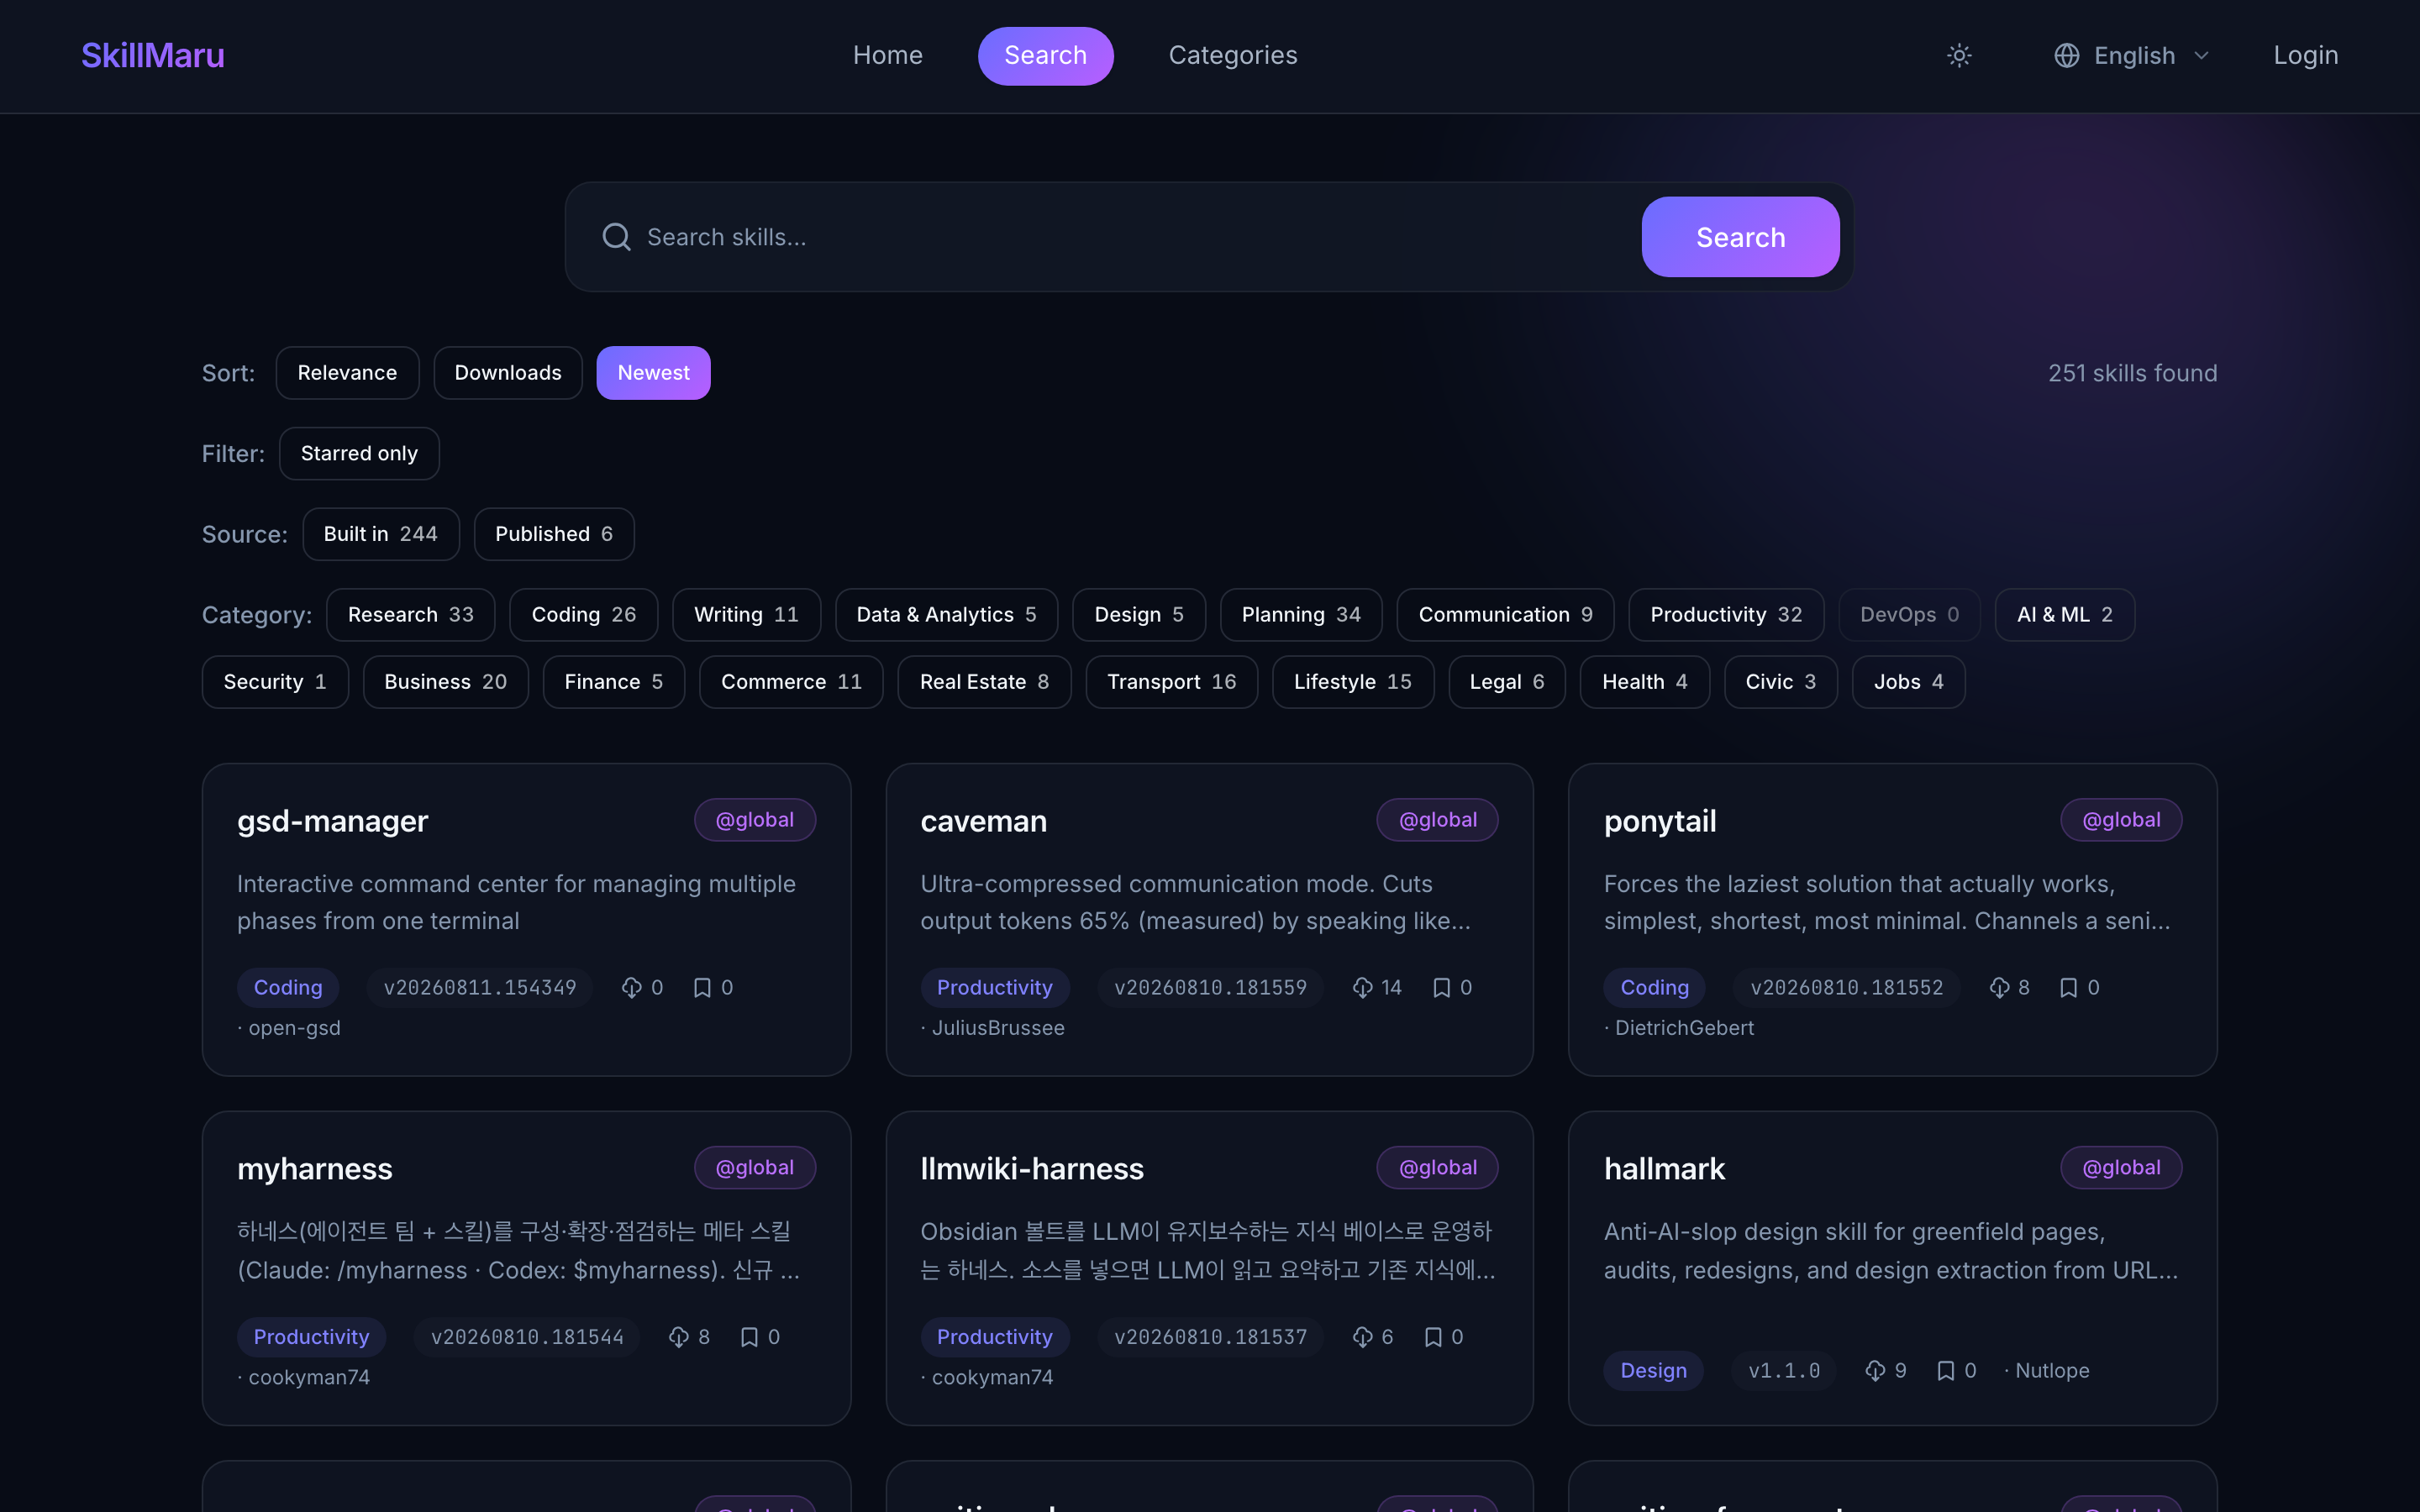2420x1512 pixels.
Task: Filter by Lifestyle category
Action: (1353, 682)
